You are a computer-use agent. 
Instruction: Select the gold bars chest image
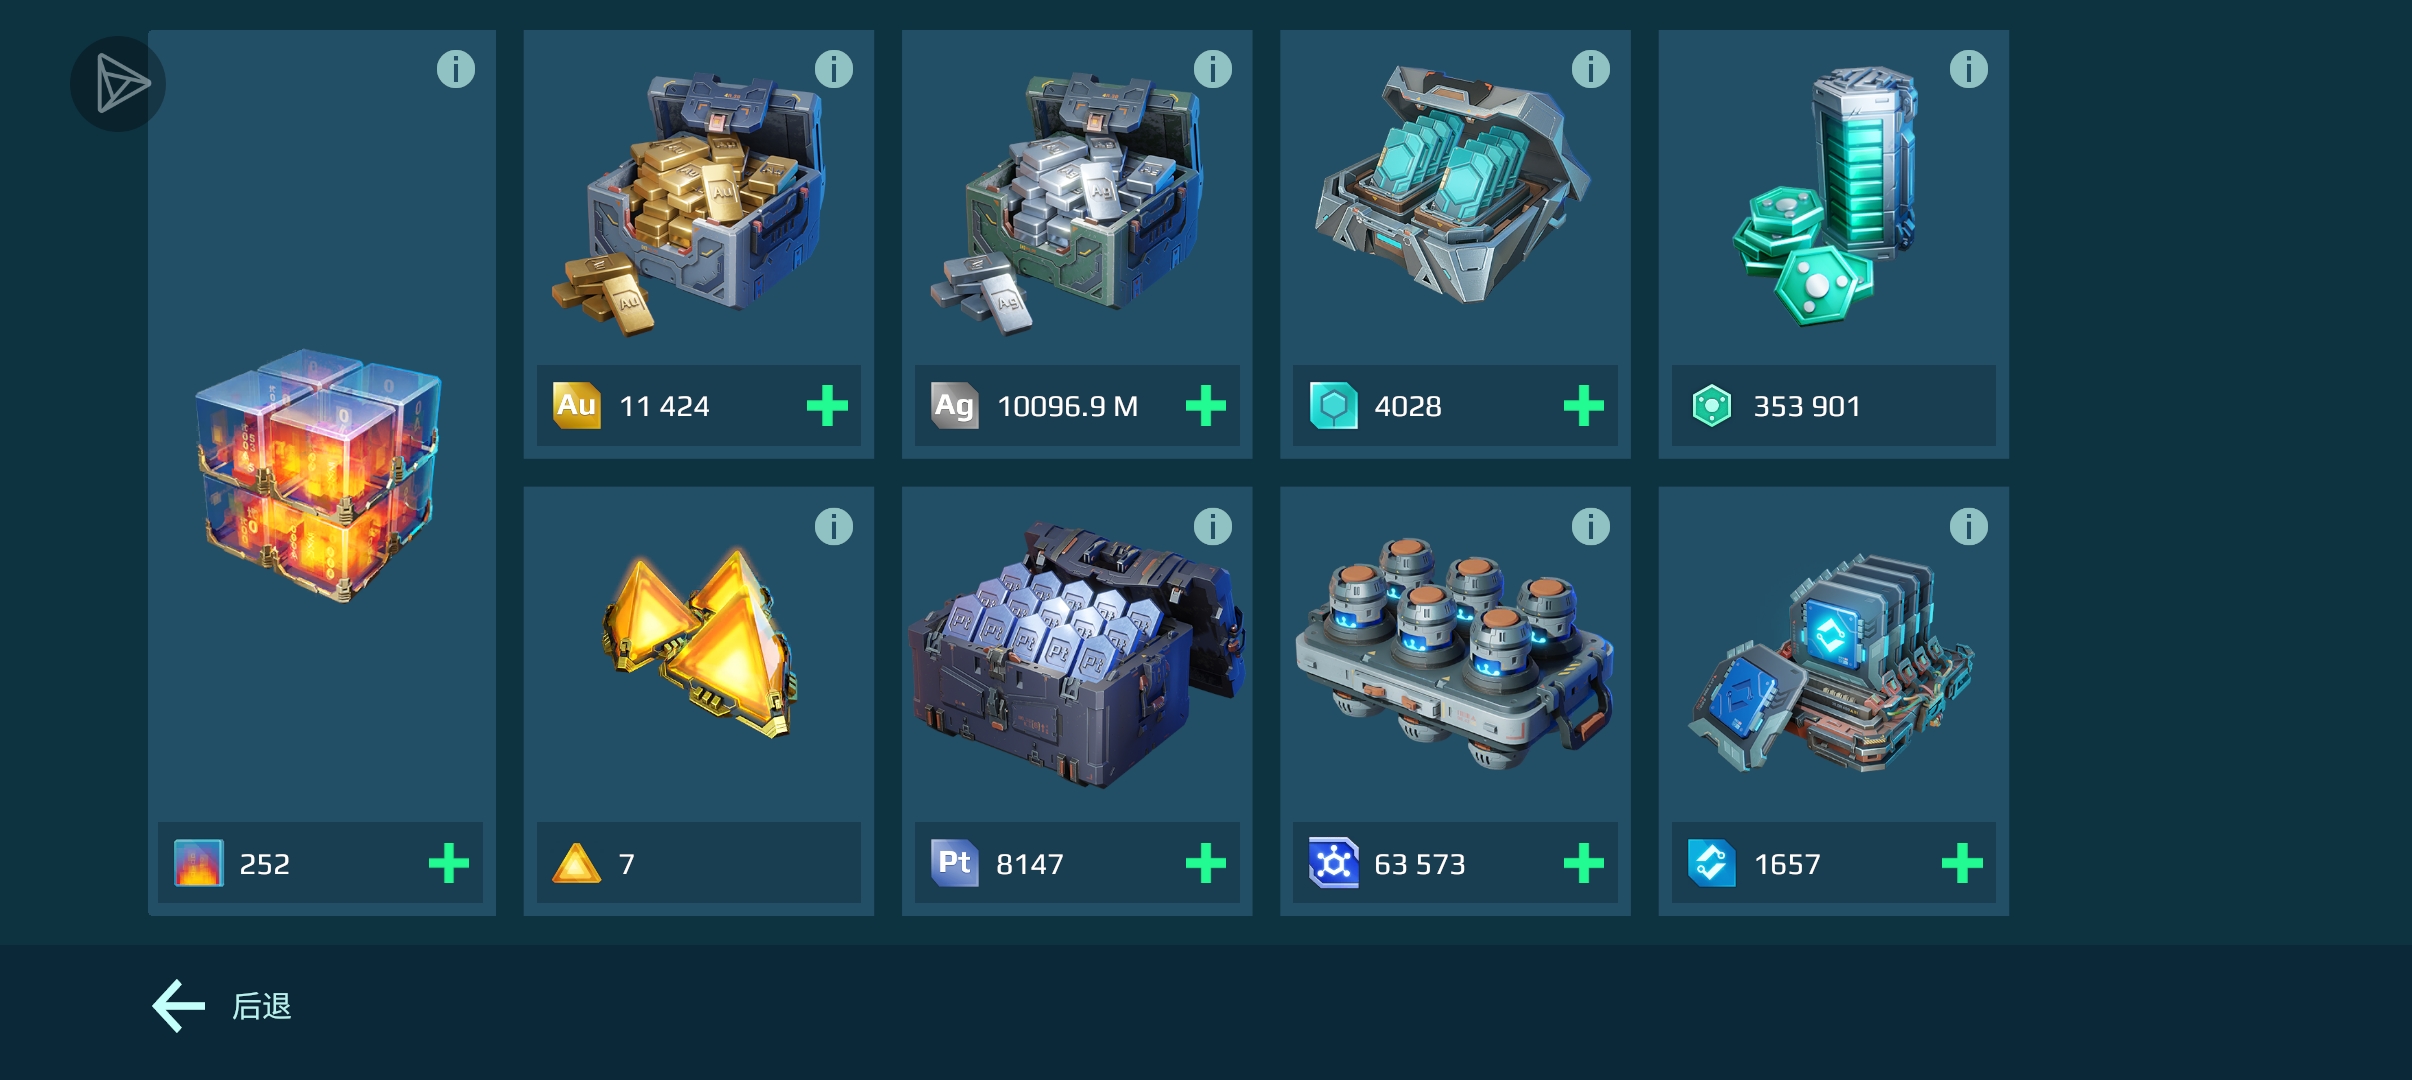click(688, 203)
